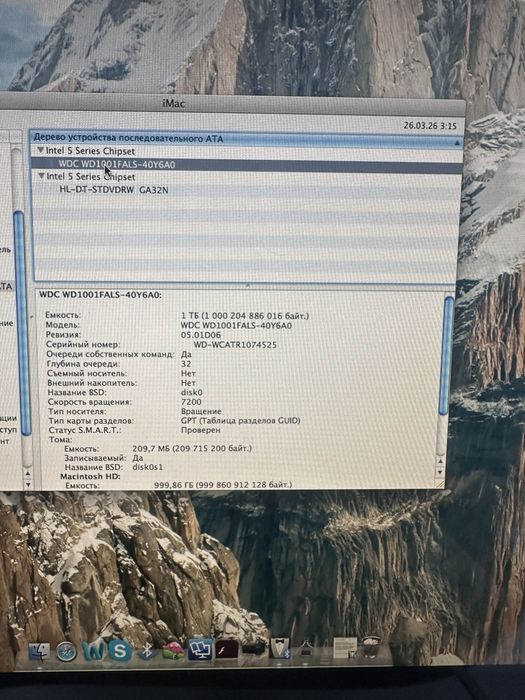Screen dimensions: 525x700
Task: Click the Ревизия label
Action: (x=63, y=335)
